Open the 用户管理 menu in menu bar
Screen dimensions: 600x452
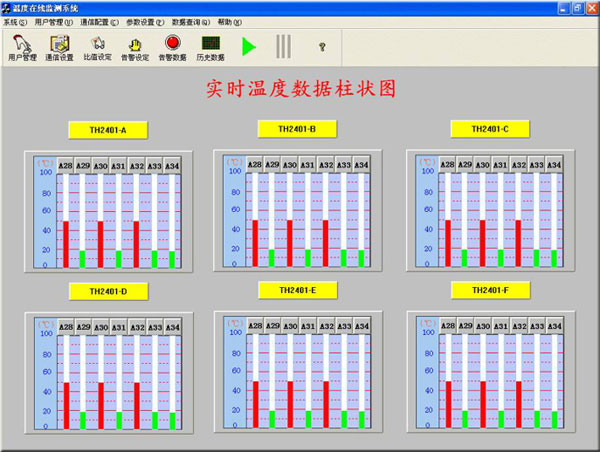(x=53, y=21)
